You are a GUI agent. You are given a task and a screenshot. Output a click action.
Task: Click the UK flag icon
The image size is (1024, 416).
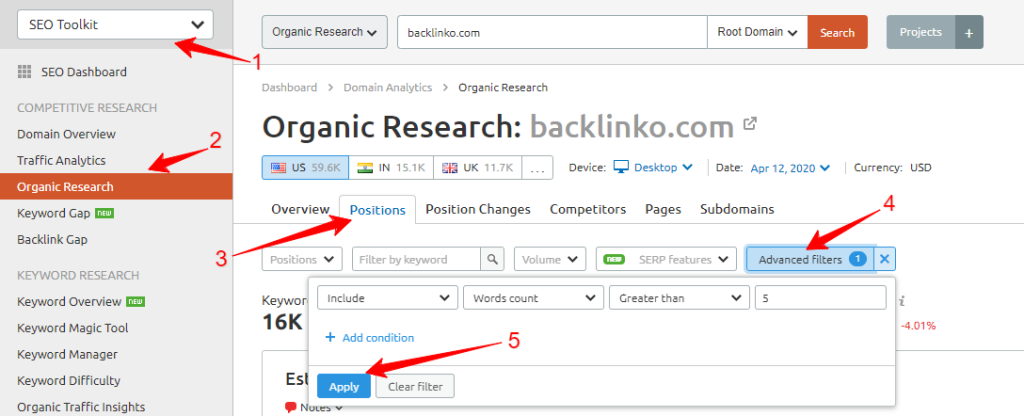tap(450, 167)
